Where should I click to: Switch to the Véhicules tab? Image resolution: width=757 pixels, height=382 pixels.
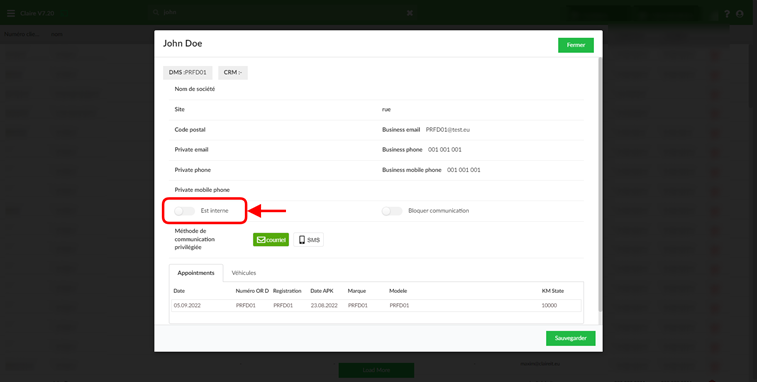pos(244,273)
